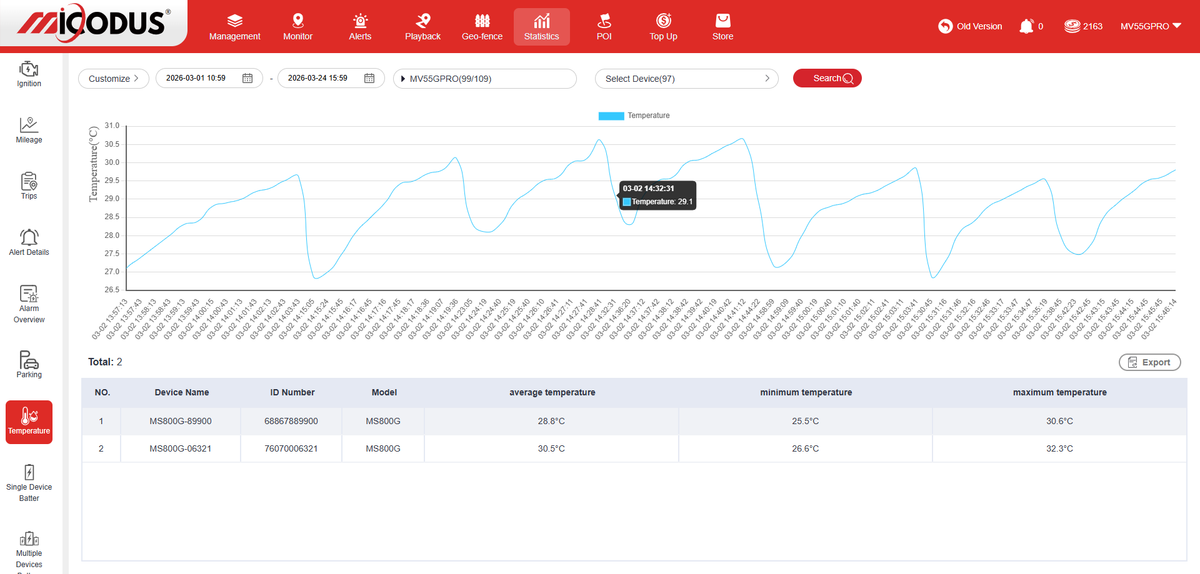Click the Total: 2 label
1200x574 pixels.
[105, 362]
